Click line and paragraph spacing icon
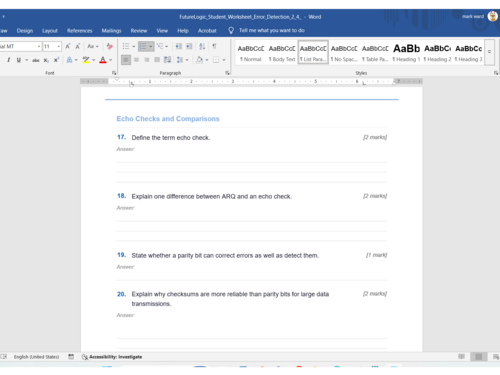 (180, 60)
